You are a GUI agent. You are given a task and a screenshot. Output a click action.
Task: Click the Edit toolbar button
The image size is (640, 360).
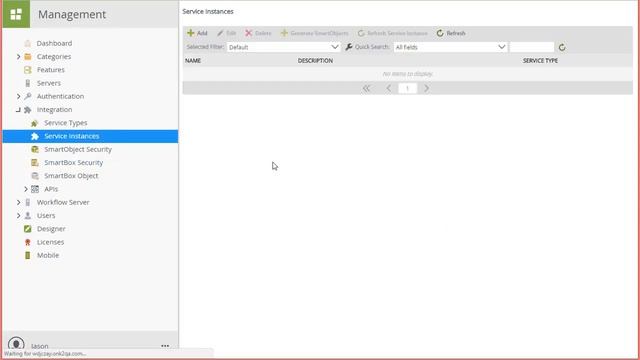click(x=227, y=33)
